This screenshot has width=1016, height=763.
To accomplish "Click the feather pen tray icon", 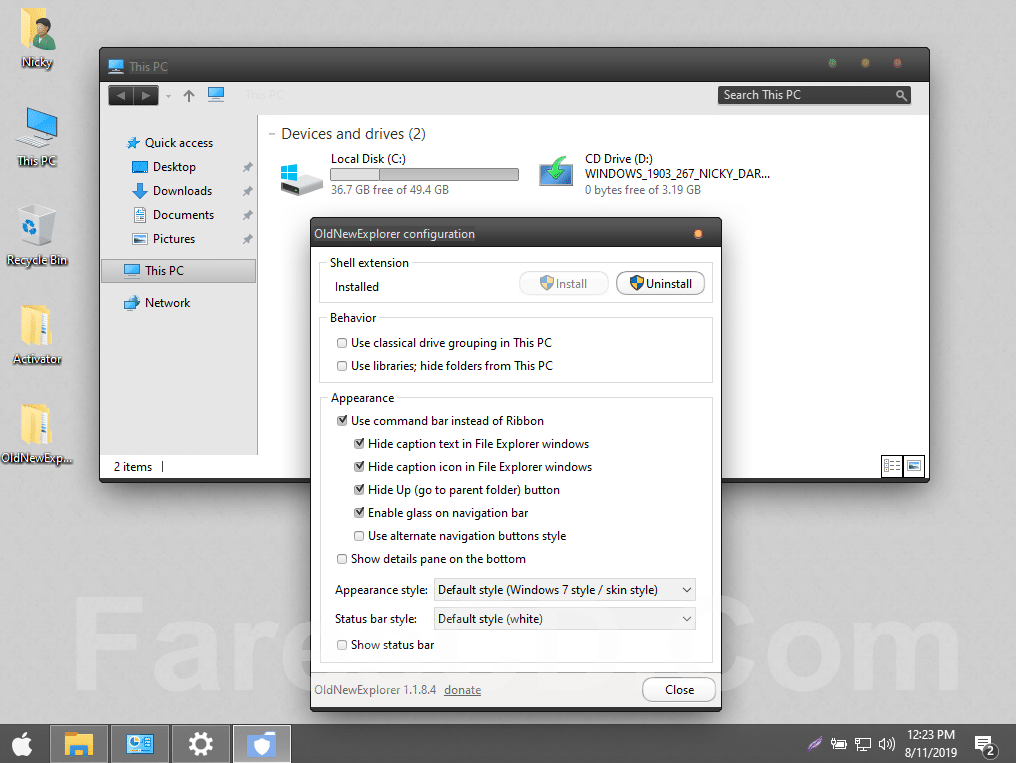I will 814,744.
